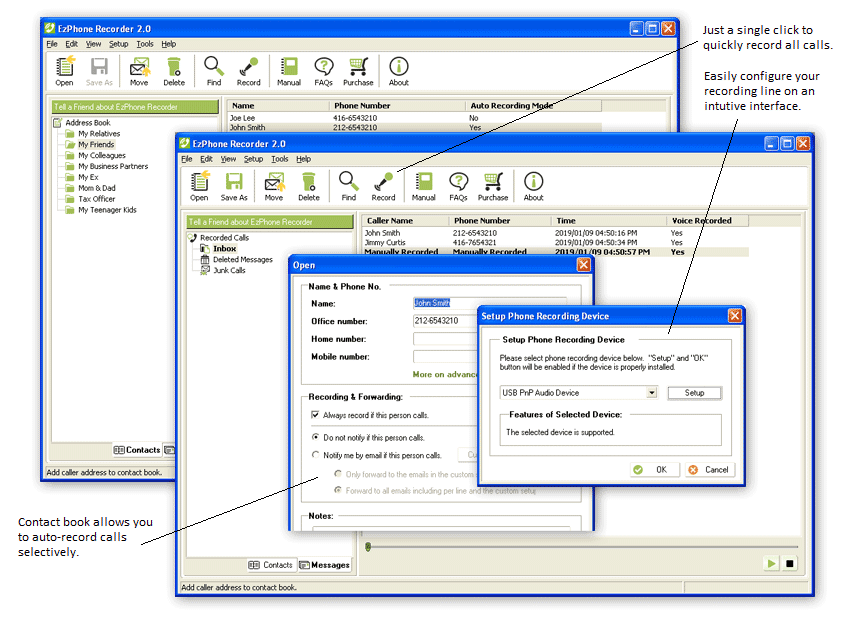Select Forward to all emails option
This screenshot has width=860, height=620.
338,490
